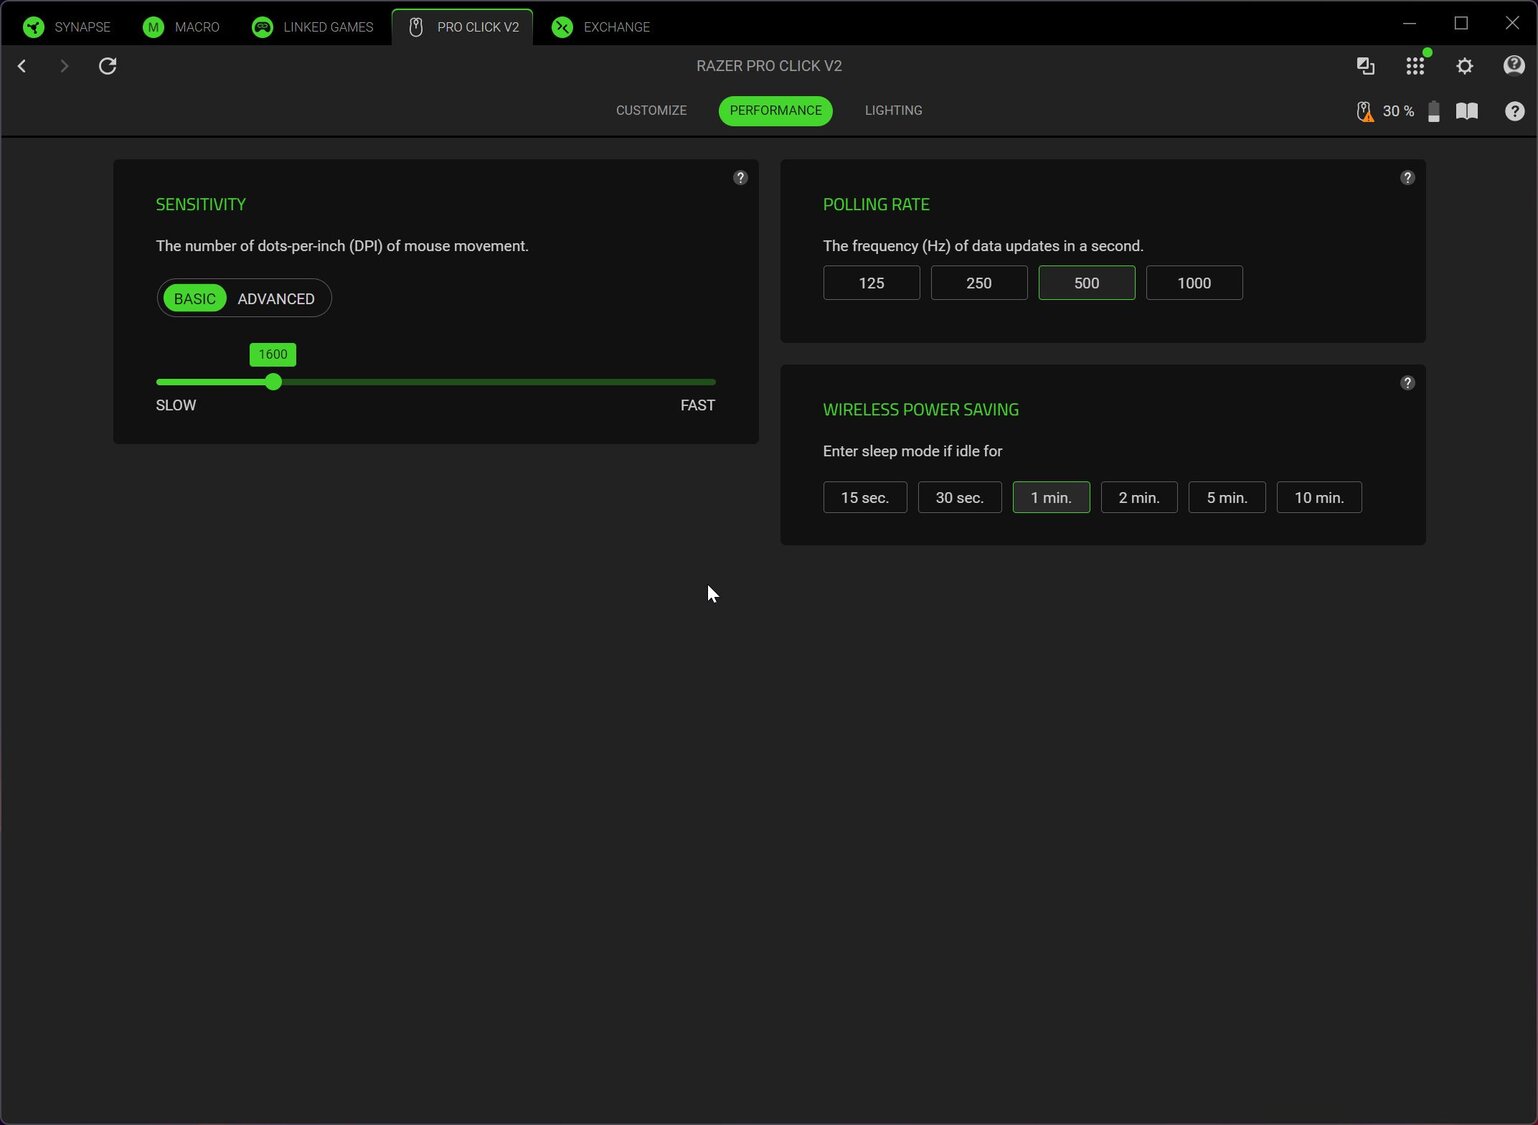Maximize the Razer Synapse window
The height and width of the screenshot is (1125, 1538).
1461,23
